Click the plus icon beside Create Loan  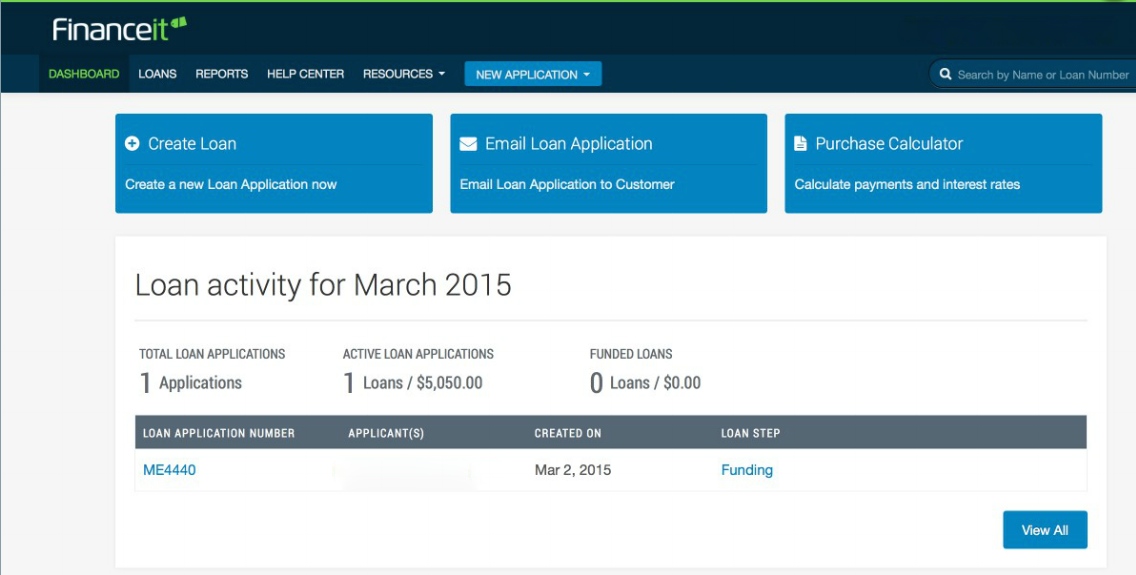click(132, 143)
